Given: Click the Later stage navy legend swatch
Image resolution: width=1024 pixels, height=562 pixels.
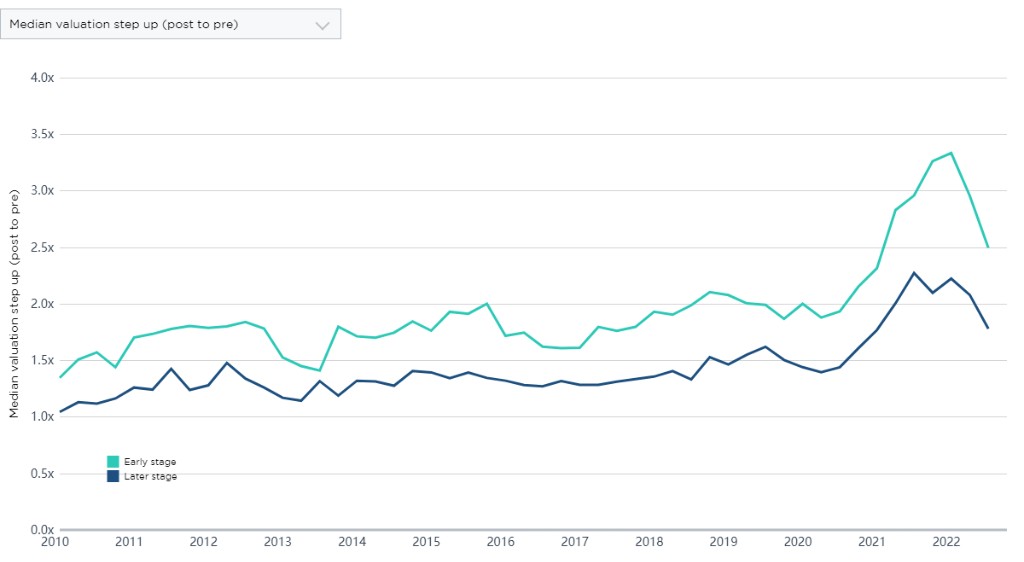Looking at the screenshot, I should (x=113, y=476).
